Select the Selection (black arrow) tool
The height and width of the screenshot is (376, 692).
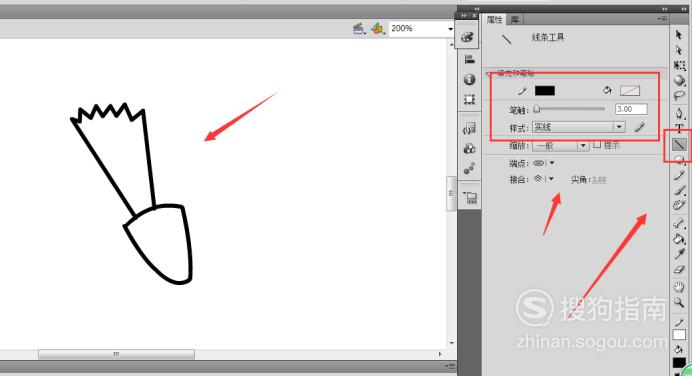679,34
